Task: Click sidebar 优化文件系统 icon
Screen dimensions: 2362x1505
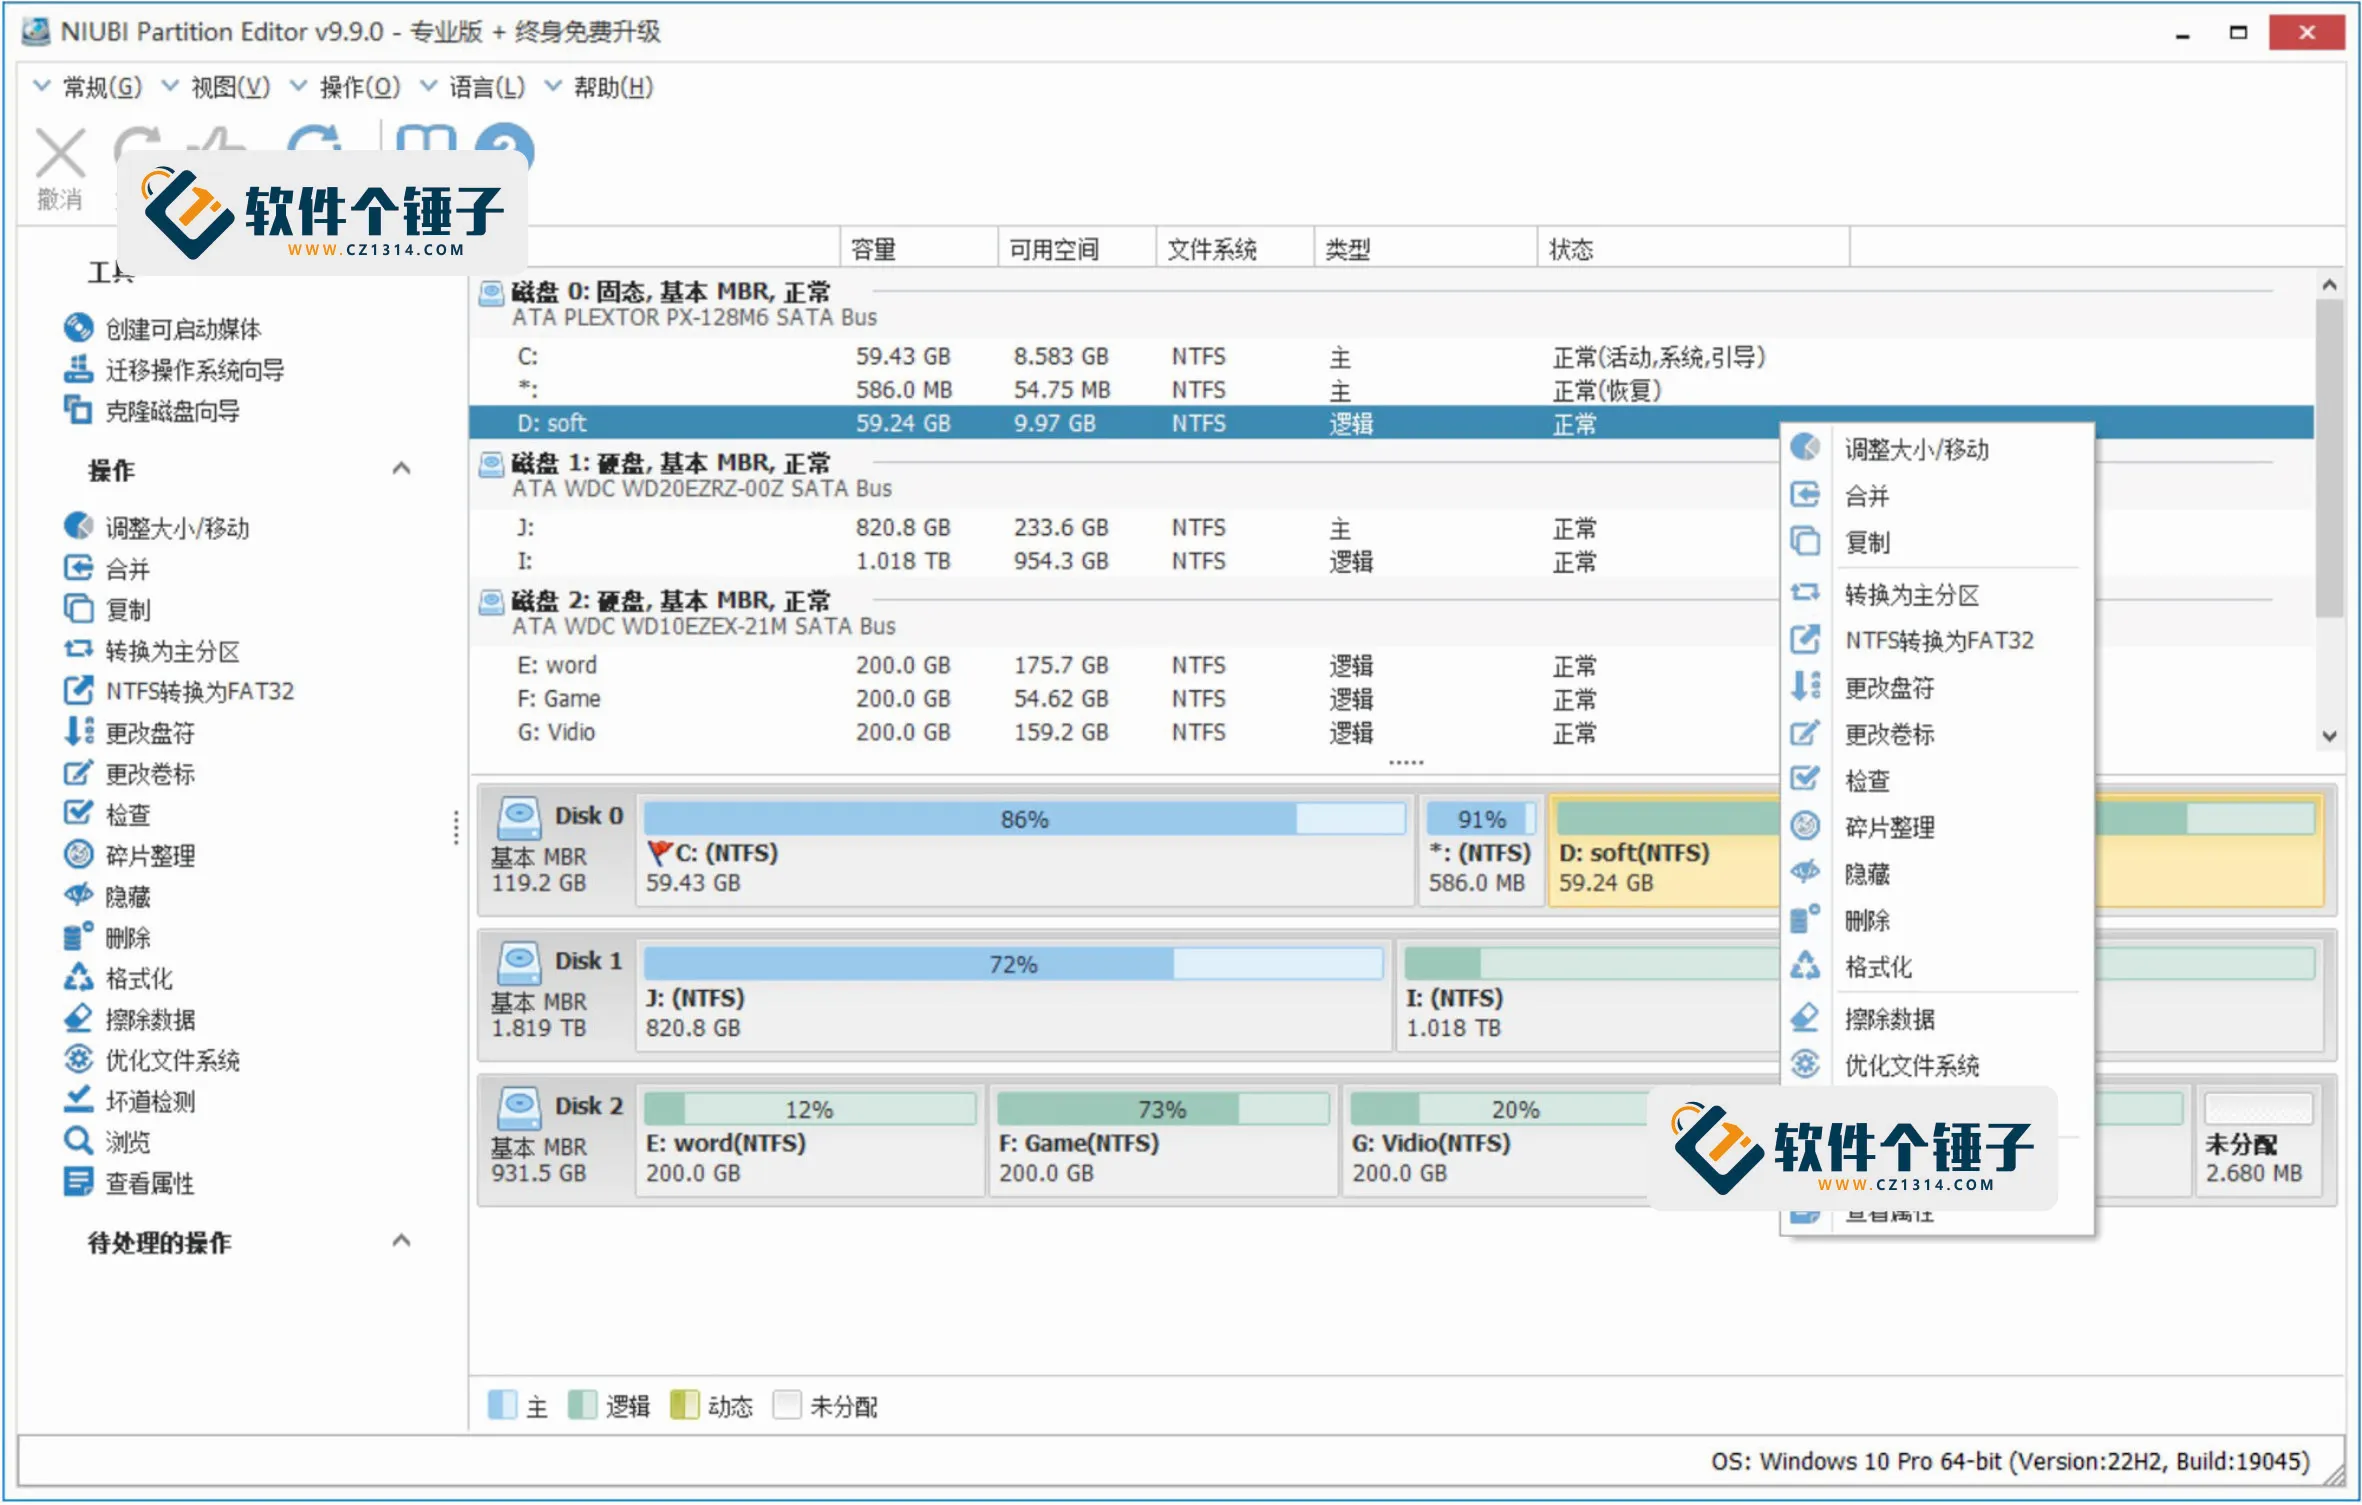Action: [x=78, y=1059]
